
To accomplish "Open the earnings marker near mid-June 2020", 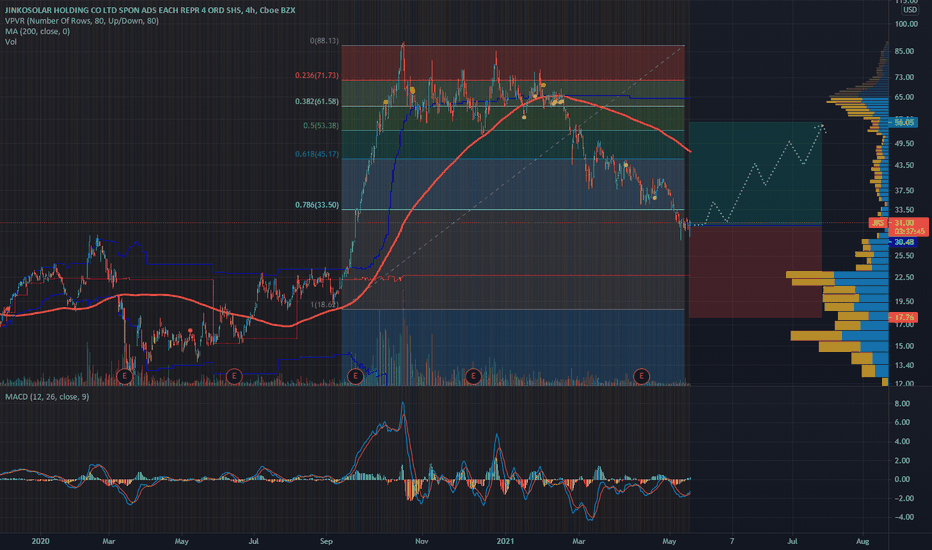I will [234, 376].
